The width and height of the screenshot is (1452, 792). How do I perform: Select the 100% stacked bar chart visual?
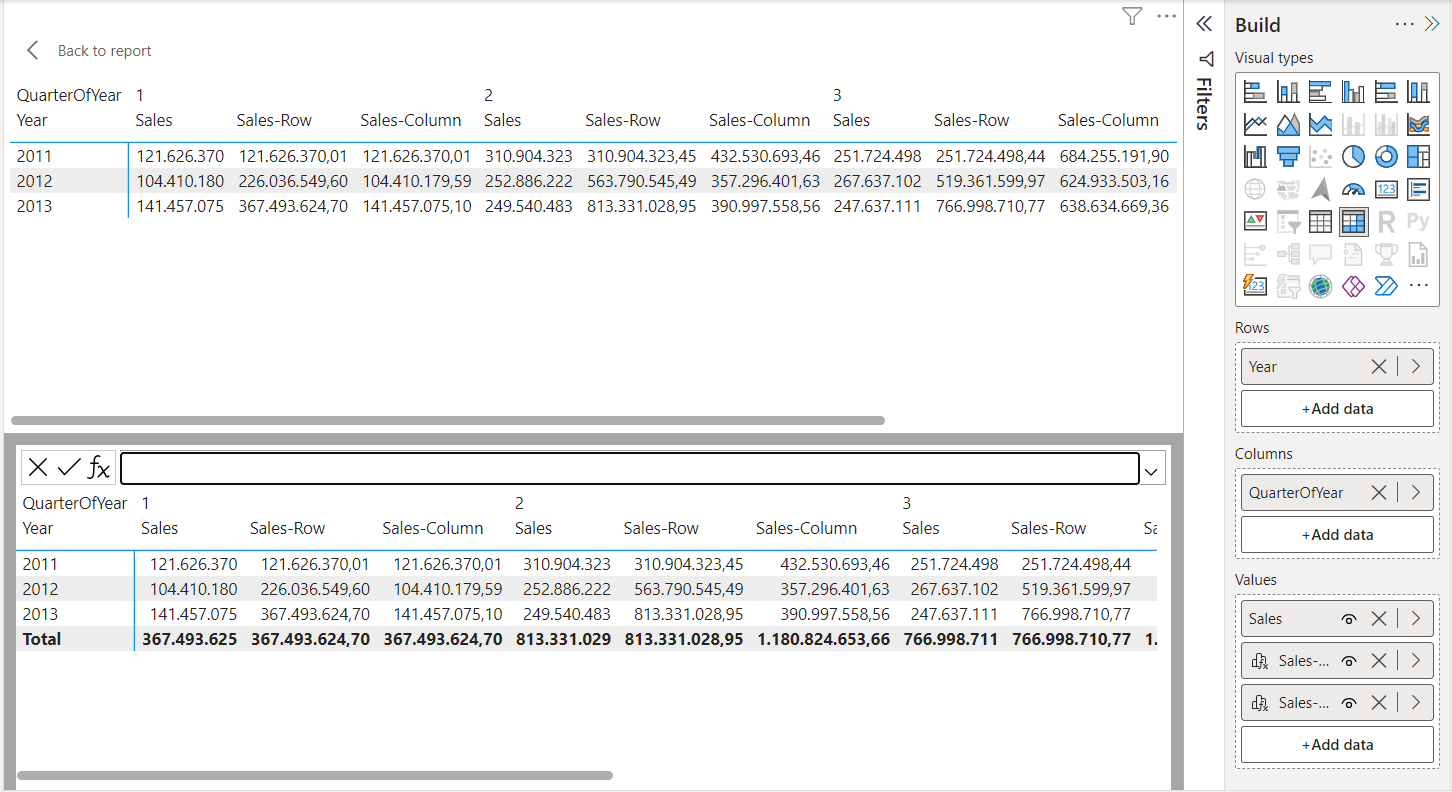click(1386, 92)
